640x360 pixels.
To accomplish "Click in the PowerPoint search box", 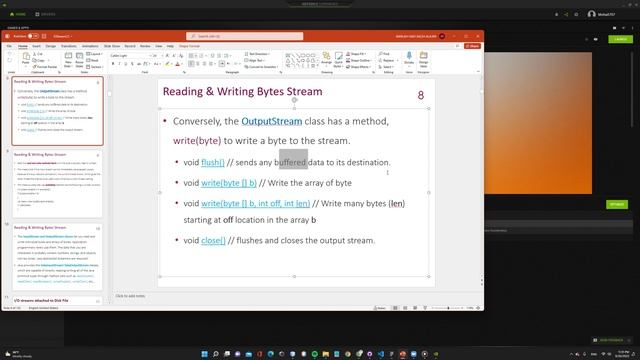I will [x=244, y=36].
